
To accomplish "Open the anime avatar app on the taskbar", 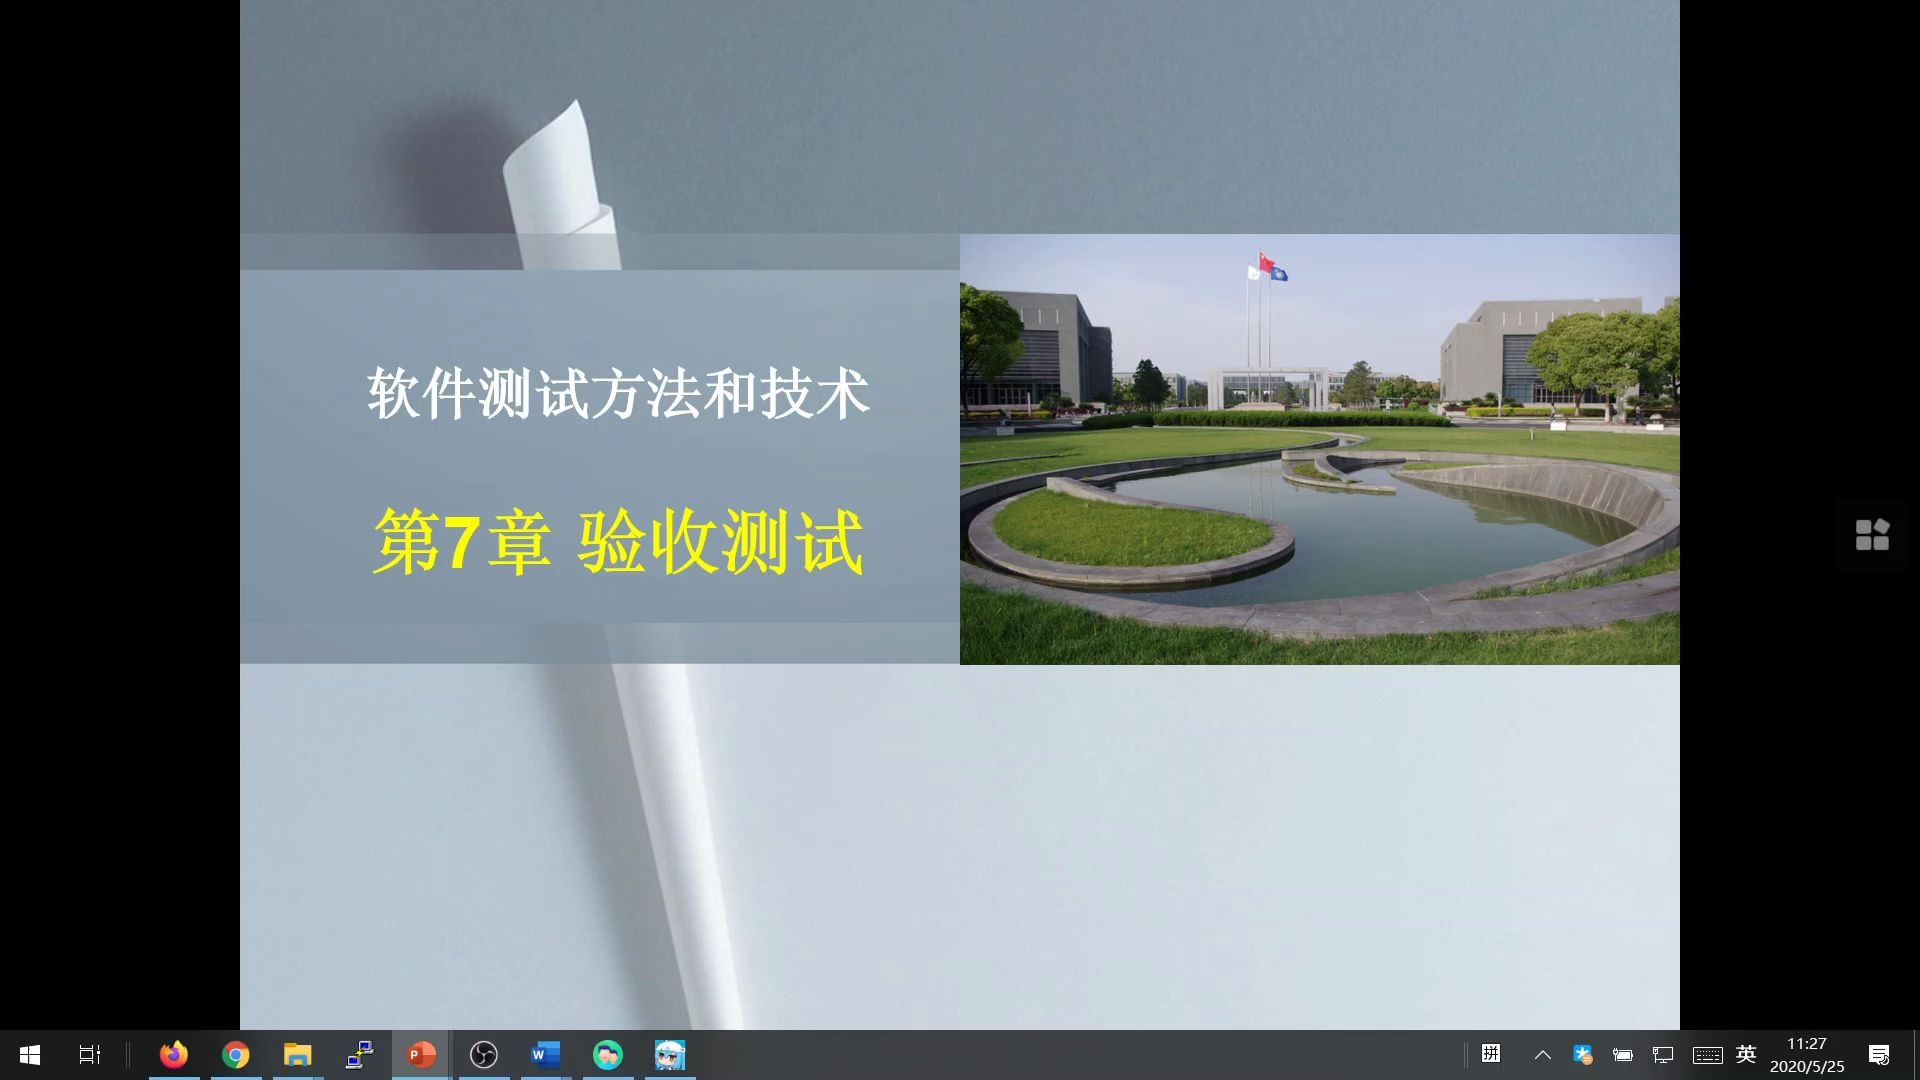I will coord(670,1055).
